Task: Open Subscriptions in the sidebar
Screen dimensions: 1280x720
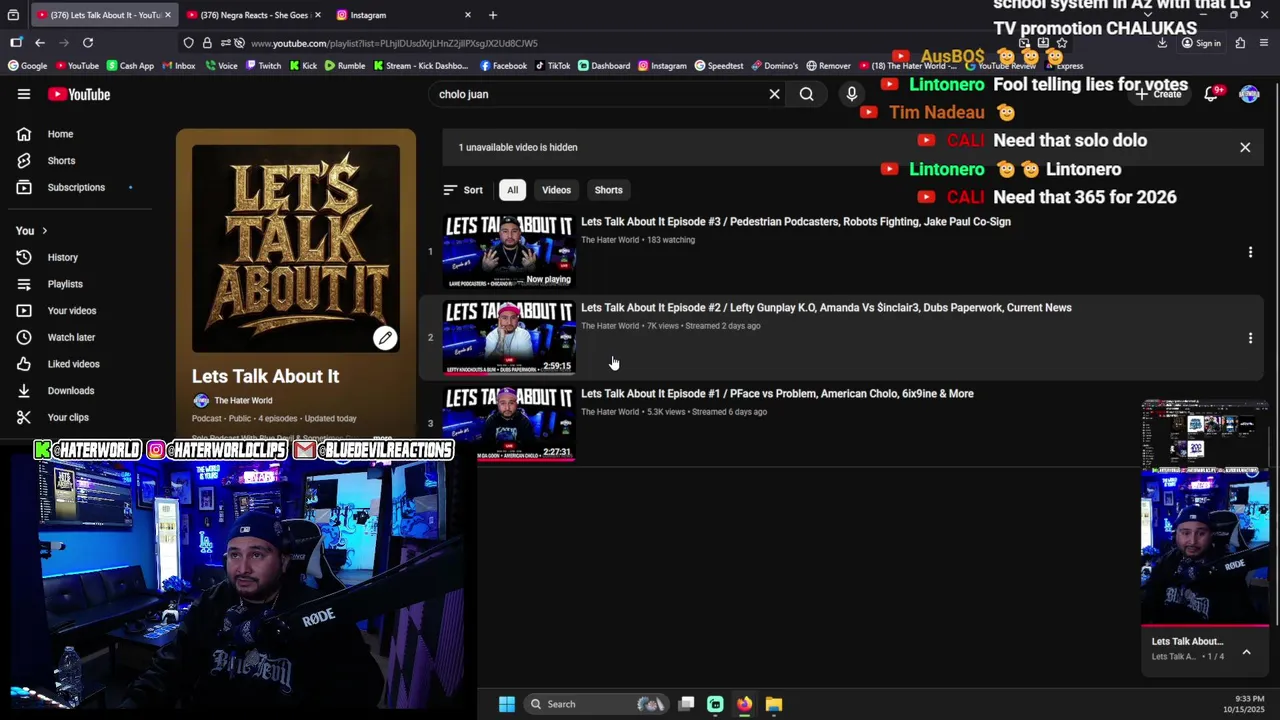Action: [75, 187]
